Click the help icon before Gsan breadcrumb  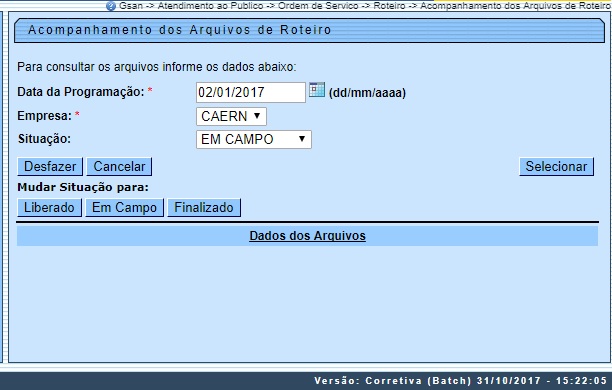pyautogui.click(x=111, y=6)
